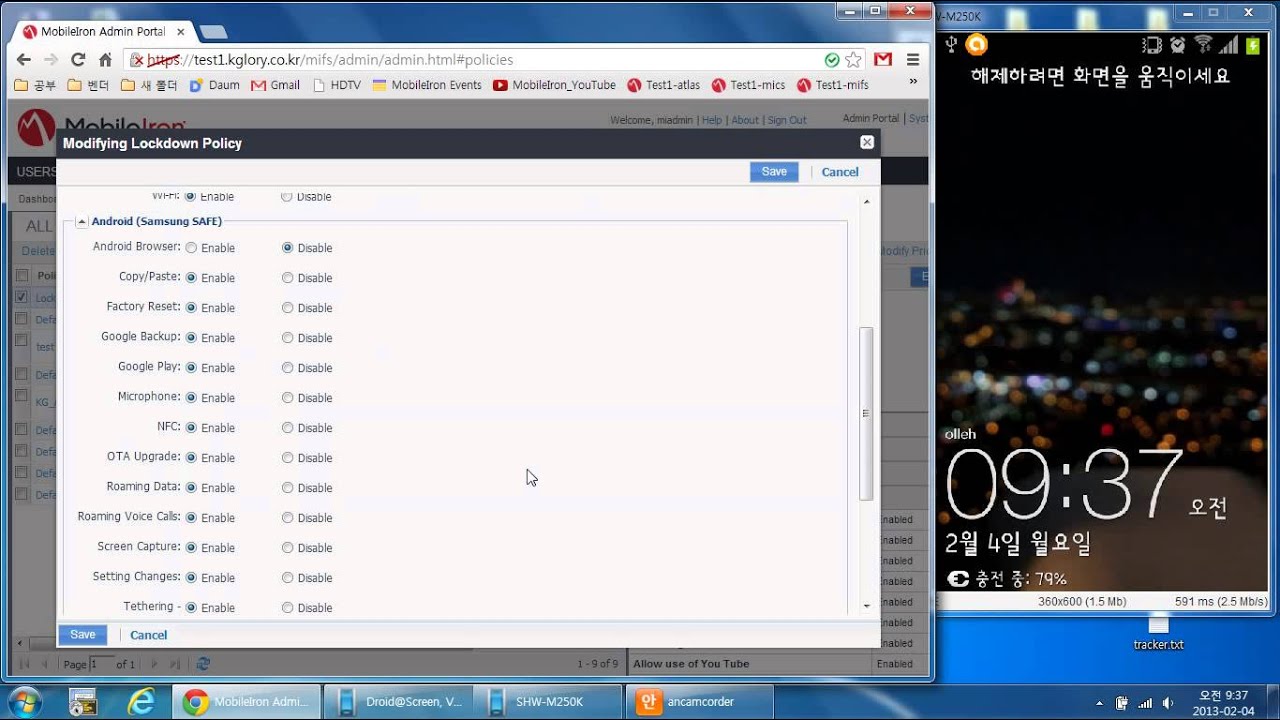Viewport: 1280px width, 720px height.
Task: Open tracker.txt desktop file
Action: pyautogui.click(x=1158, y=633)
